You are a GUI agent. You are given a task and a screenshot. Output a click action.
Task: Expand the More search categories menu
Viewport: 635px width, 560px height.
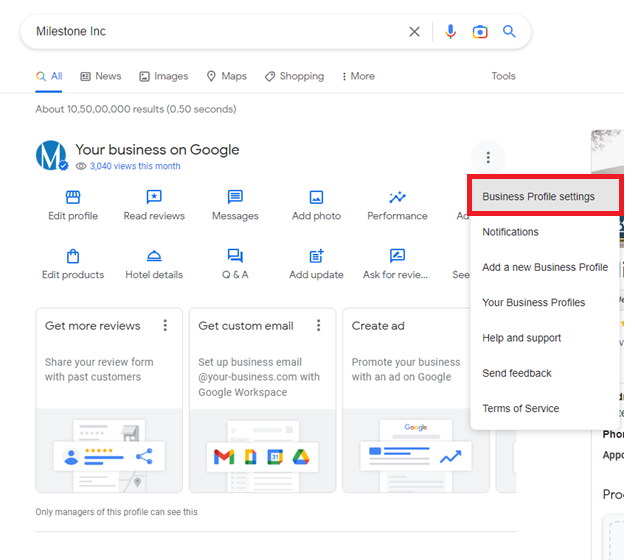tap(358, 76)
